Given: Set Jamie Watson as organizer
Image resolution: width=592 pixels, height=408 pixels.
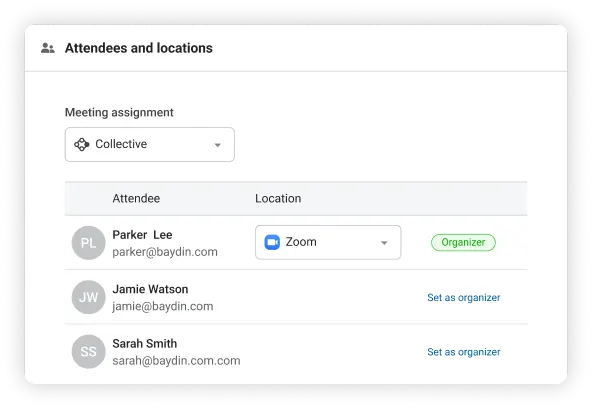Looking at the screenshot, I should (x=464, y=297).
